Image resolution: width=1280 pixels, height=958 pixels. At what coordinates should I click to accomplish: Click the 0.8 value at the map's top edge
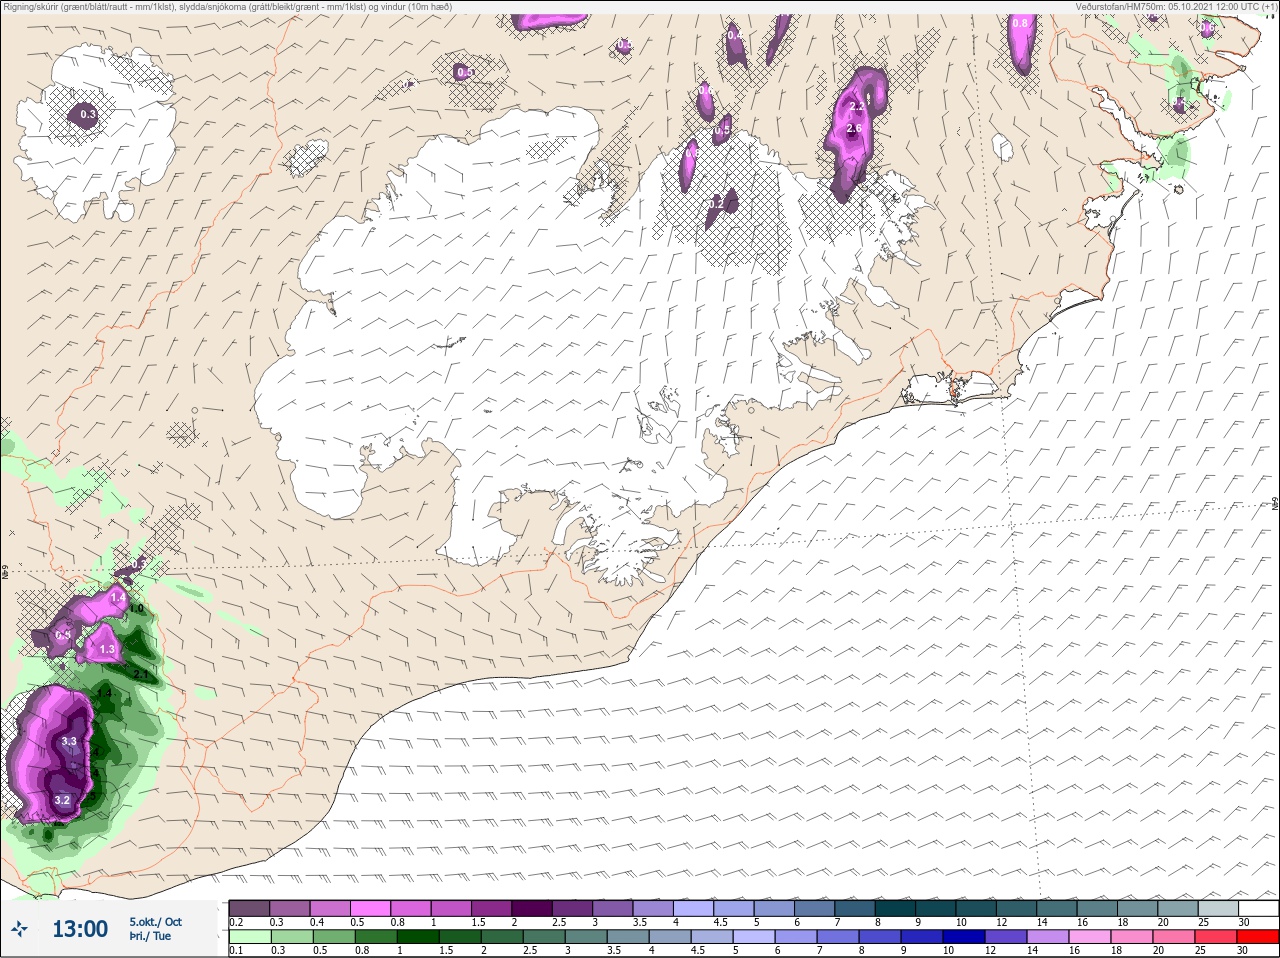1020,23
